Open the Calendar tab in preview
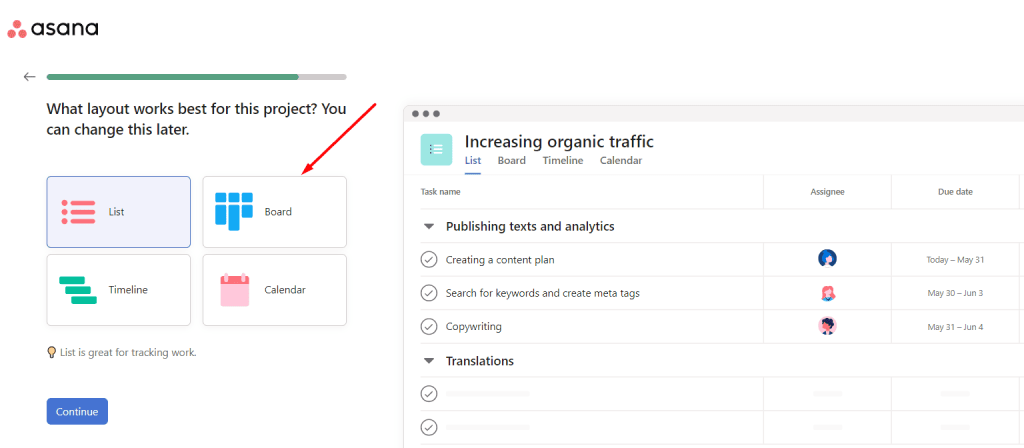 click(x=620, y=160)
